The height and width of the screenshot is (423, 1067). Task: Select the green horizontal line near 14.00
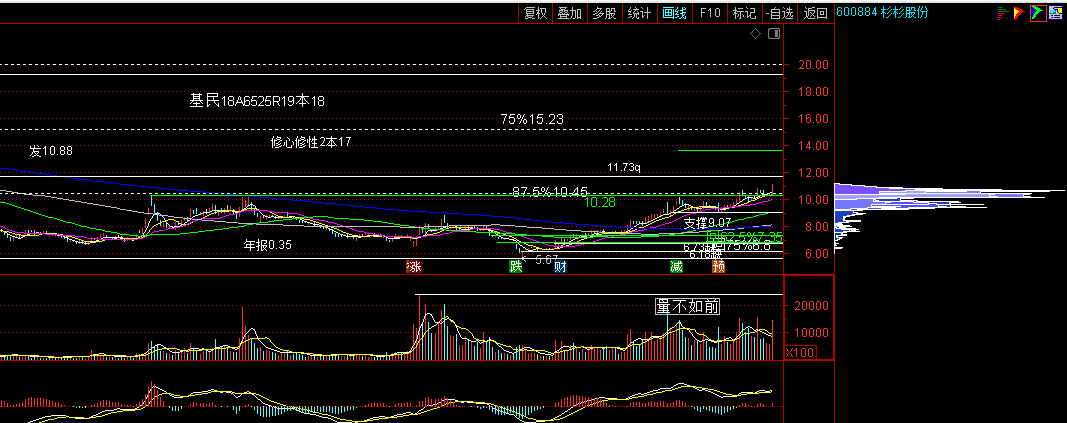click(730, 150)
